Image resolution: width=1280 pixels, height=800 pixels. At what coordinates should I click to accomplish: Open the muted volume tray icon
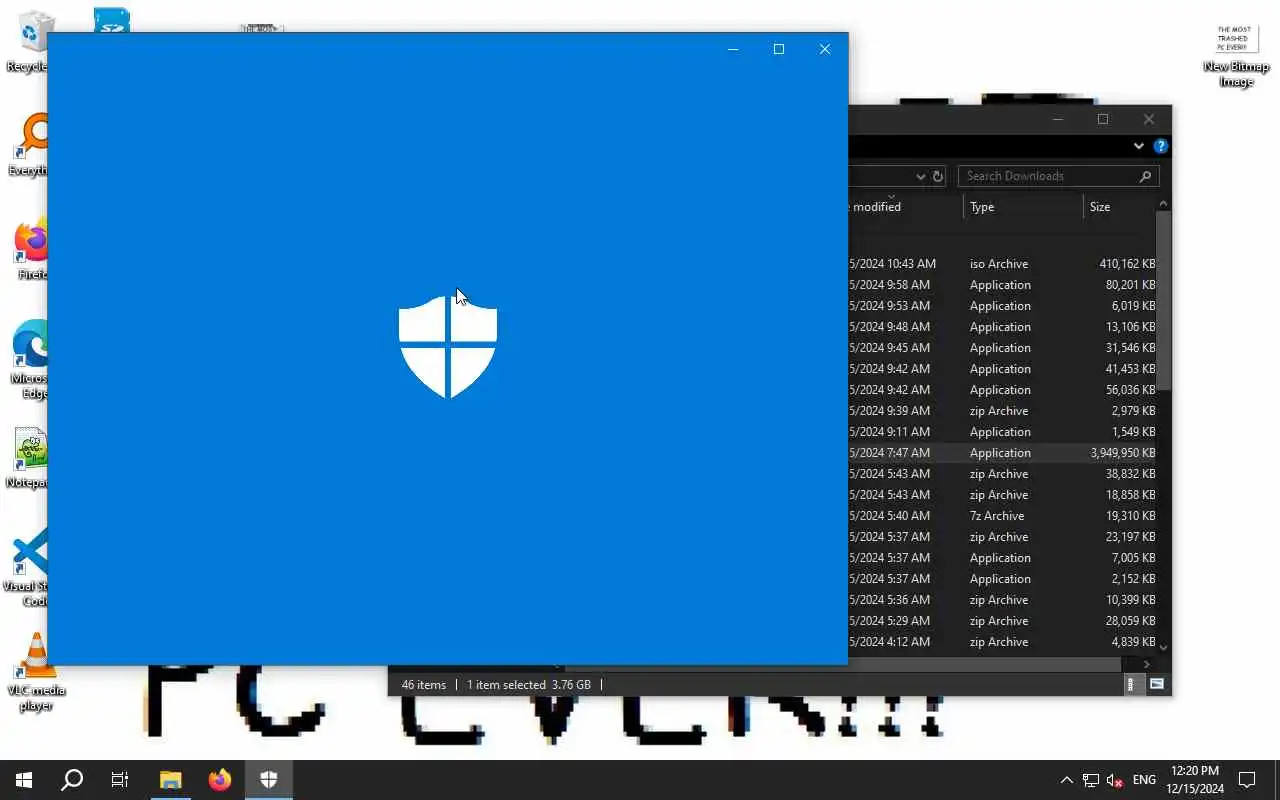click(x=1115, y=780)
